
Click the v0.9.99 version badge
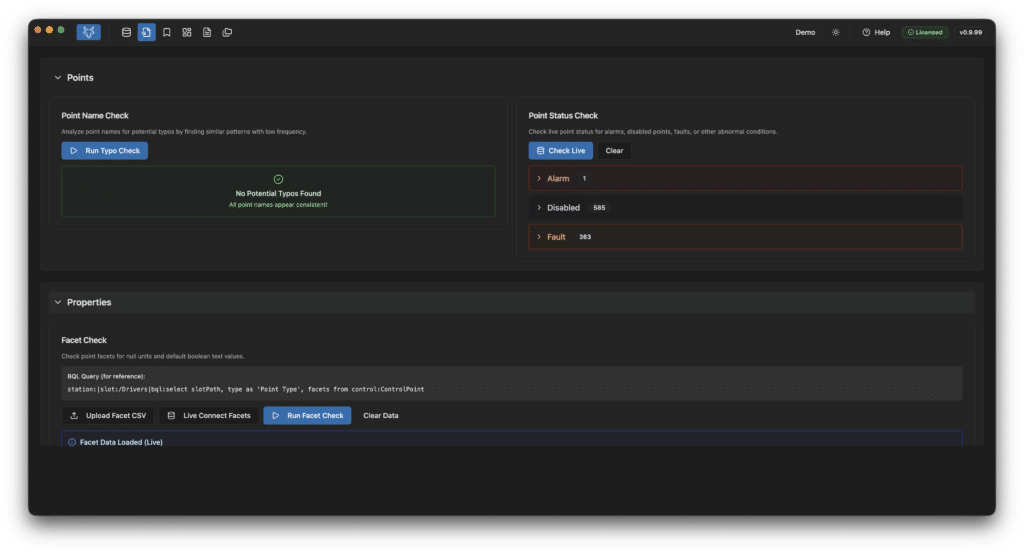[970, 32]
